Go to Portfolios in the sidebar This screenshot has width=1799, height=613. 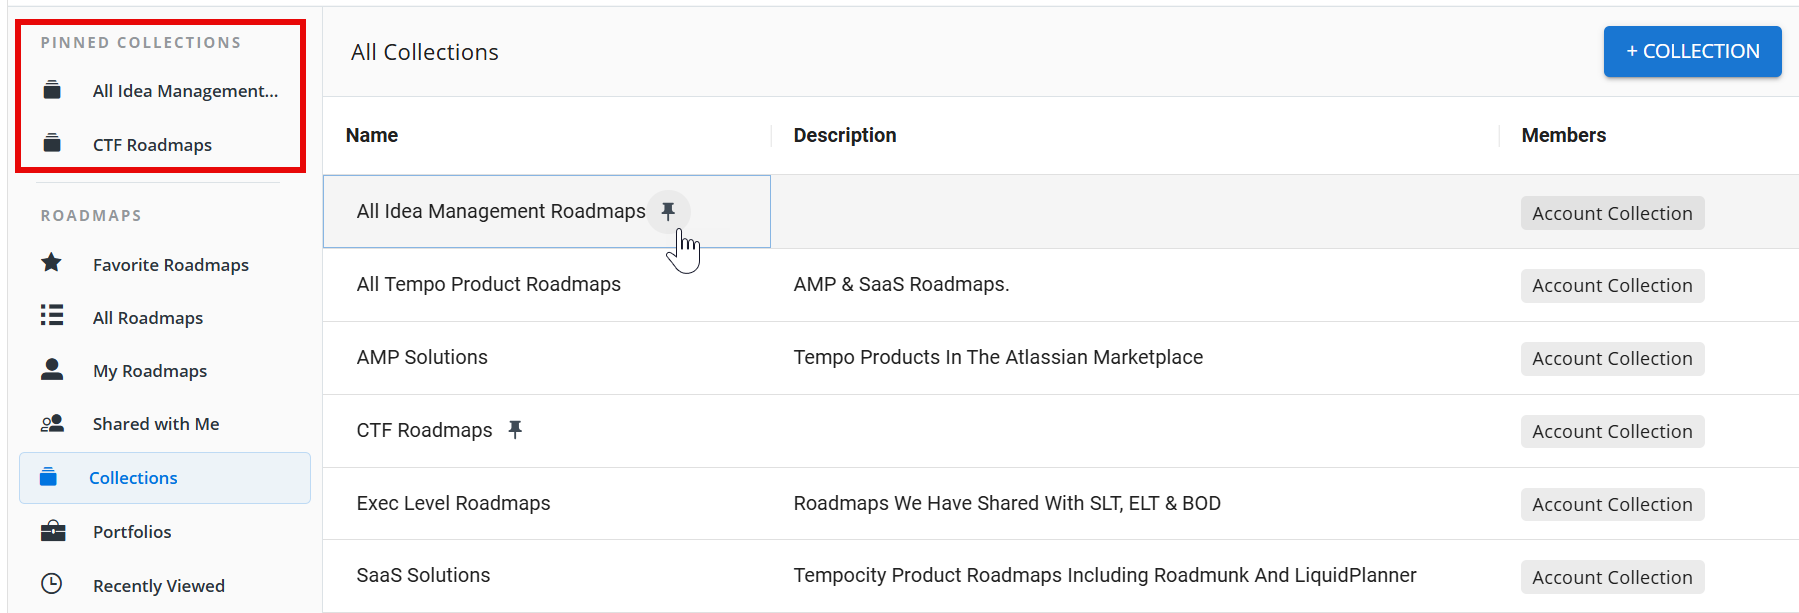132,532
